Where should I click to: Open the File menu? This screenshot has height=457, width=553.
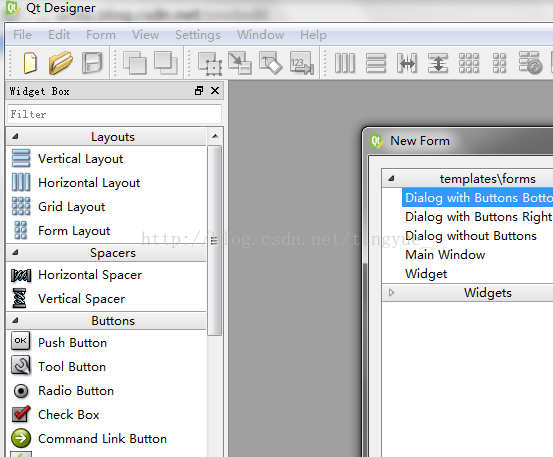[22, 35]
